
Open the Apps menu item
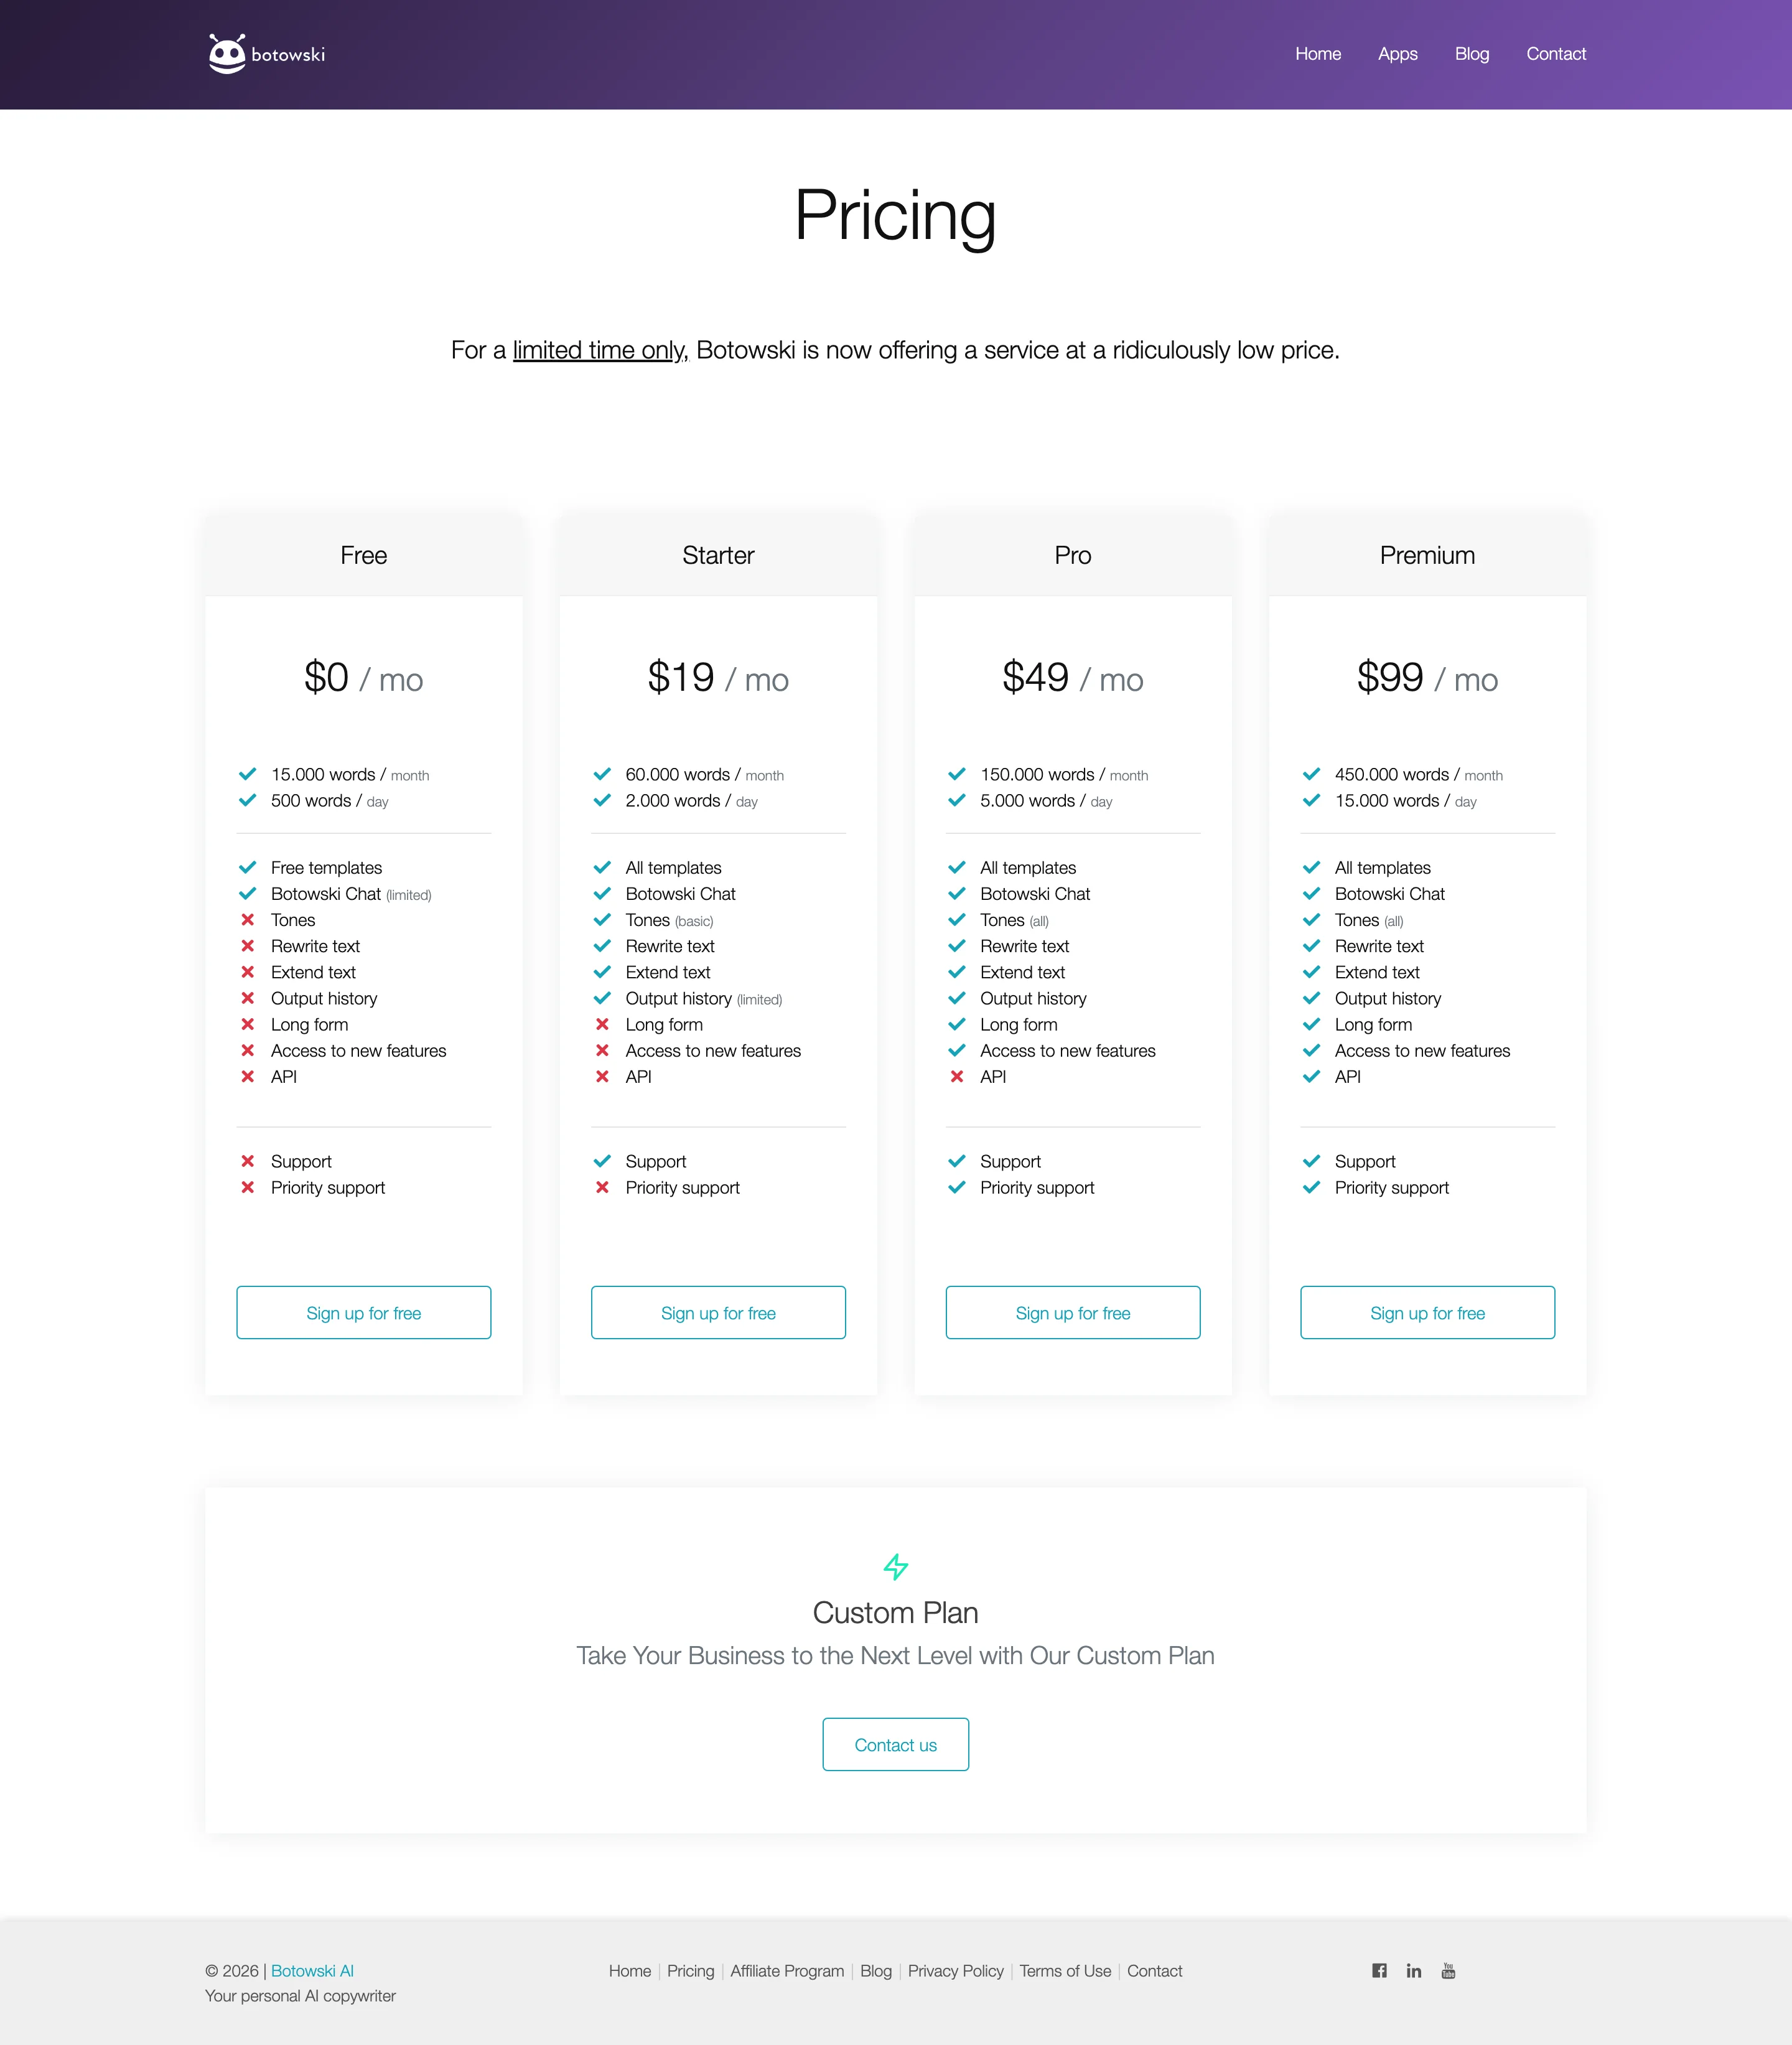tap(1397, 54)
